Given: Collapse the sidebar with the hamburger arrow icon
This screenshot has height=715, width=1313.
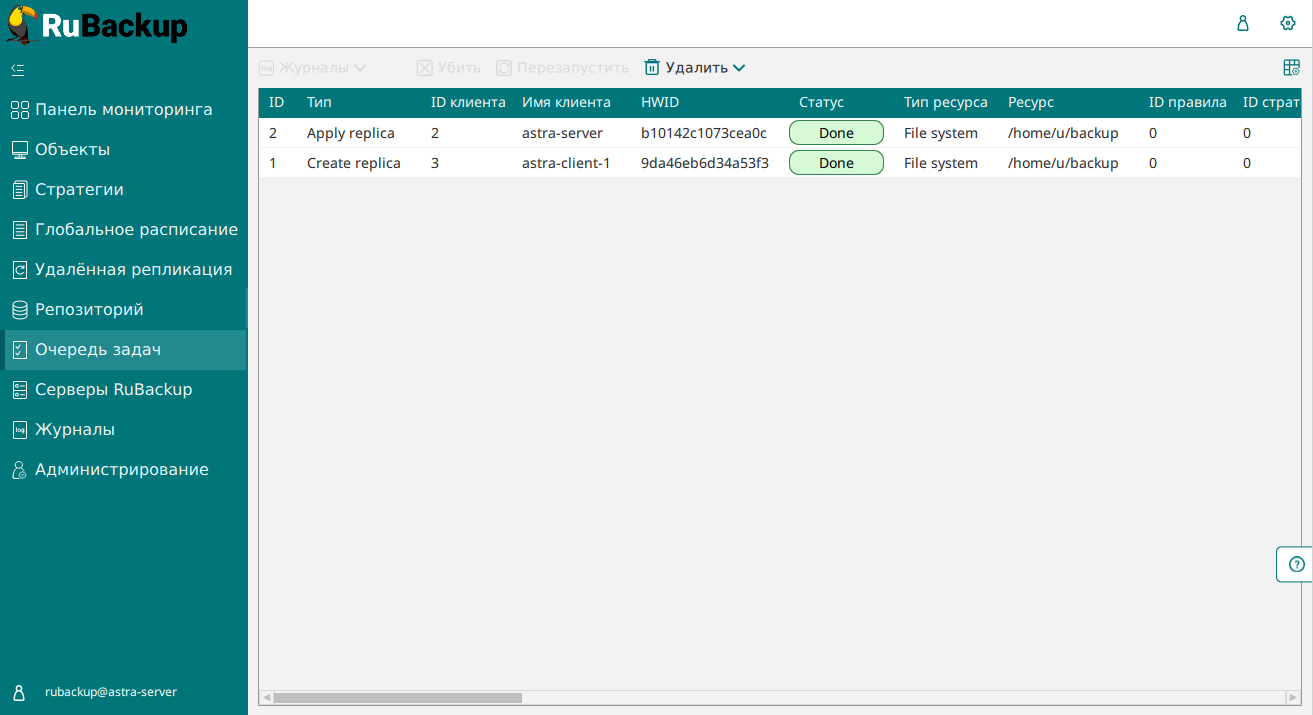Looking at the screenshot, I should pyautogui.click(x=18, y=70).
